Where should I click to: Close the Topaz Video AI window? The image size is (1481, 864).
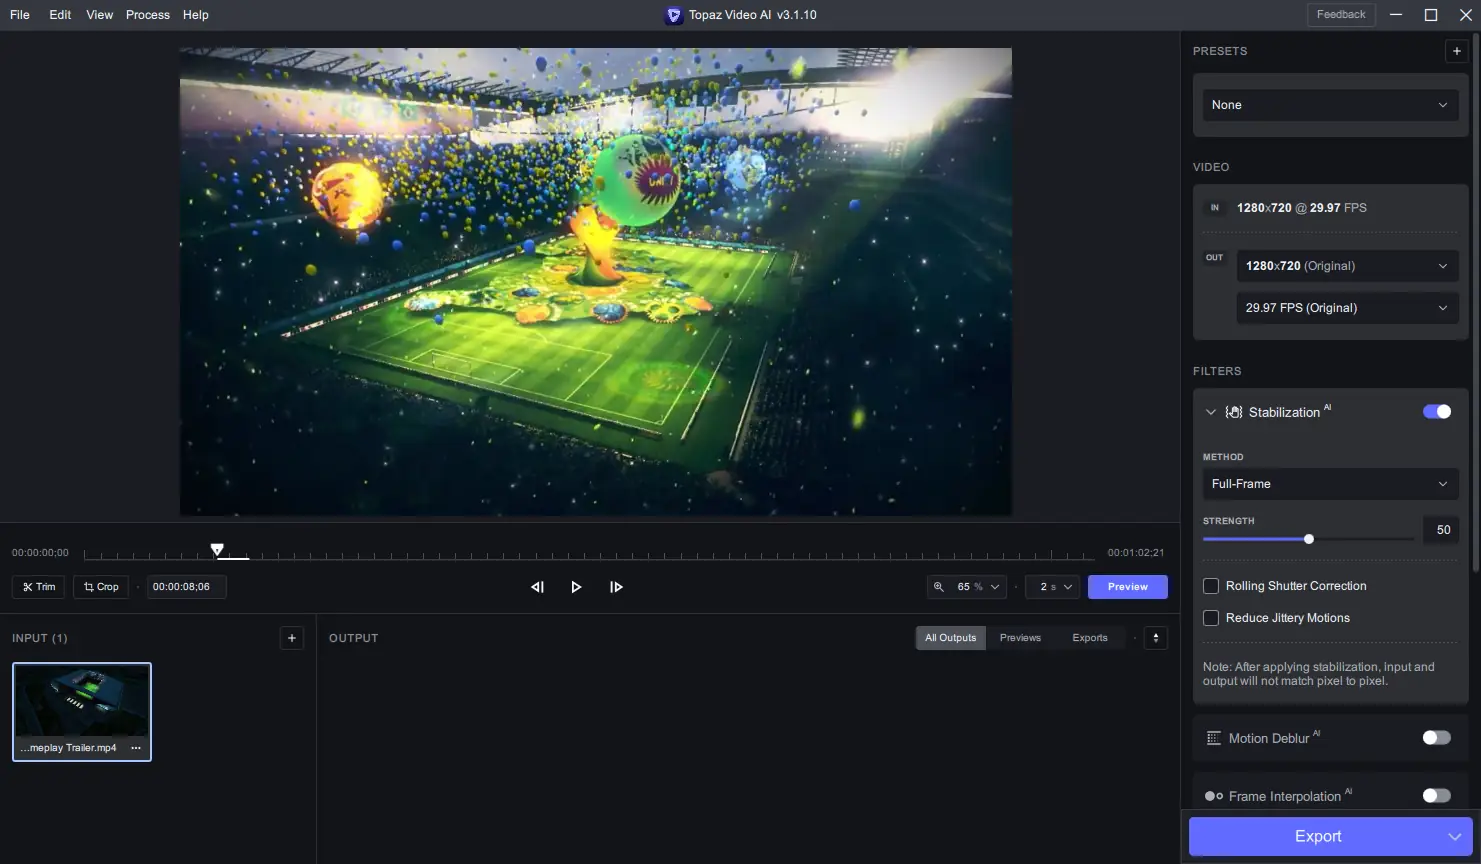(x=1466, y=15)
